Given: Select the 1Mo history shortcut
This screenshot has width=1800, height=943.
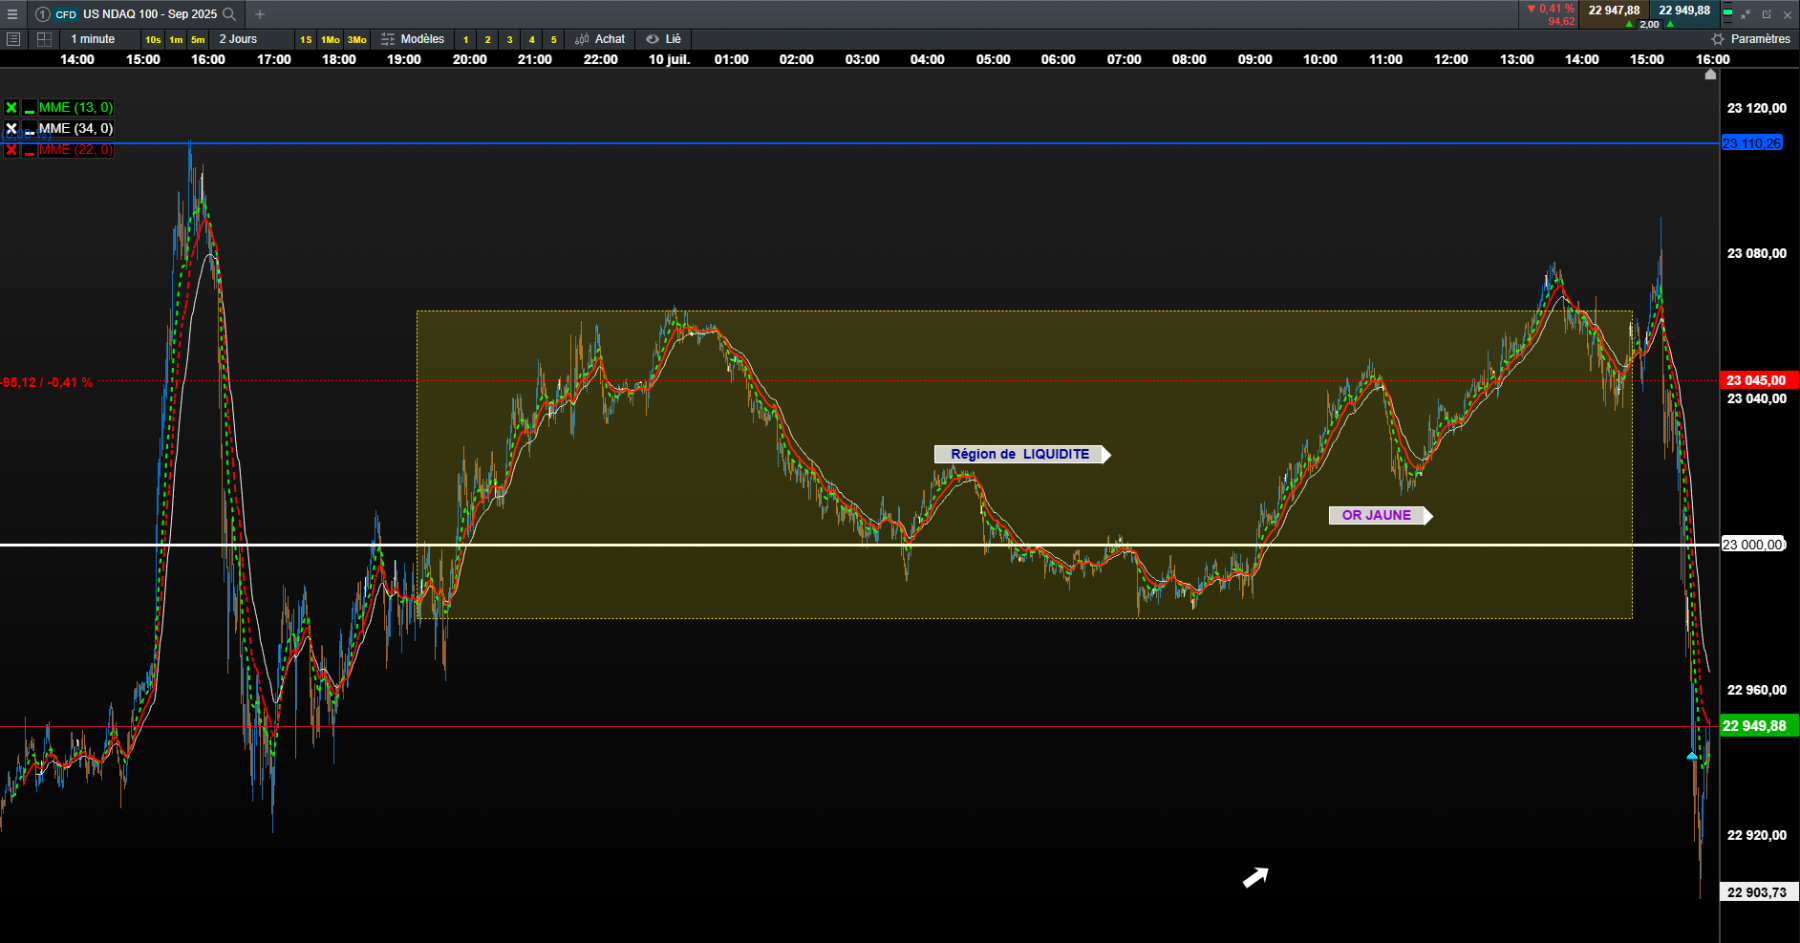Looking at the screenshot, I should click(x=330, y=40).
